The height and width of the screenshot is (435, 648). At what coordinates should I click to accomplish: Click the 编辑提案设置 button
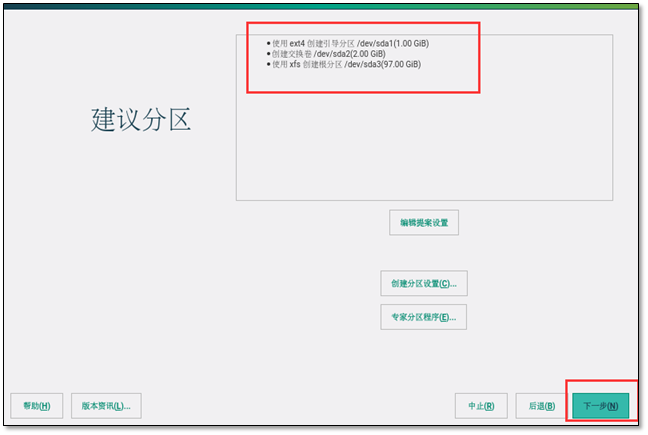coord(424,223)
